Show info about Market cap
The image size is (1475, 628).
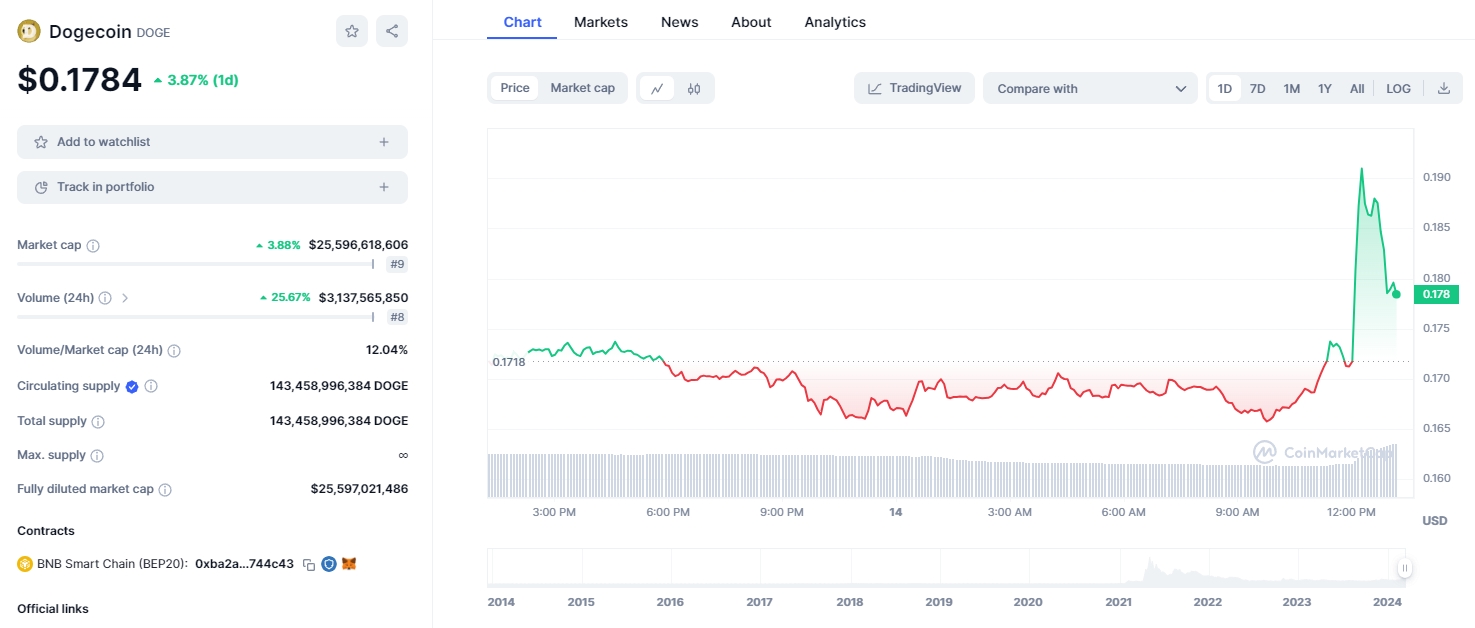pyautogui.click(x=93, y=245)
